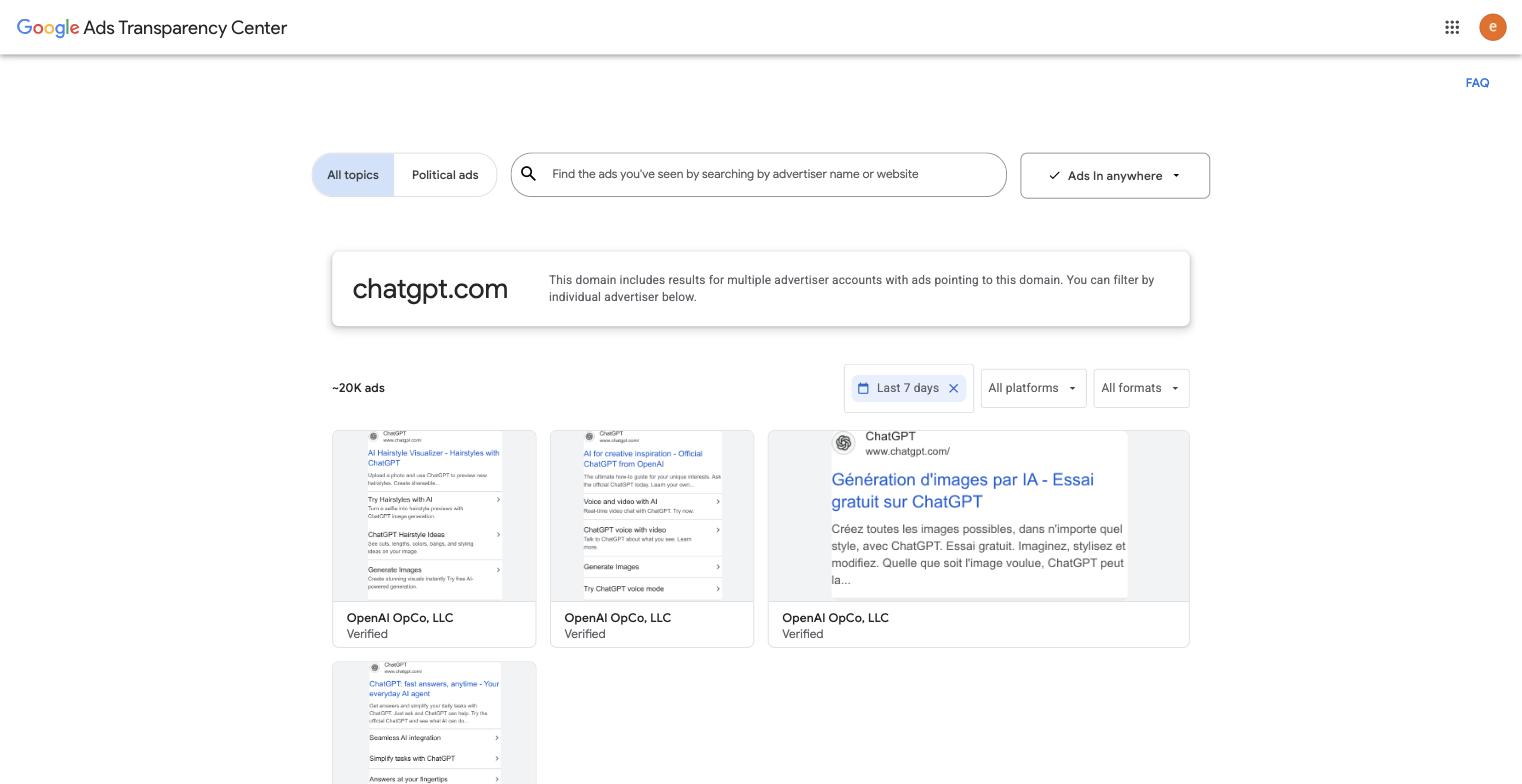Open the All platforms dropdown
Screen dimensions: 1522x784
tap(1033, 388)
